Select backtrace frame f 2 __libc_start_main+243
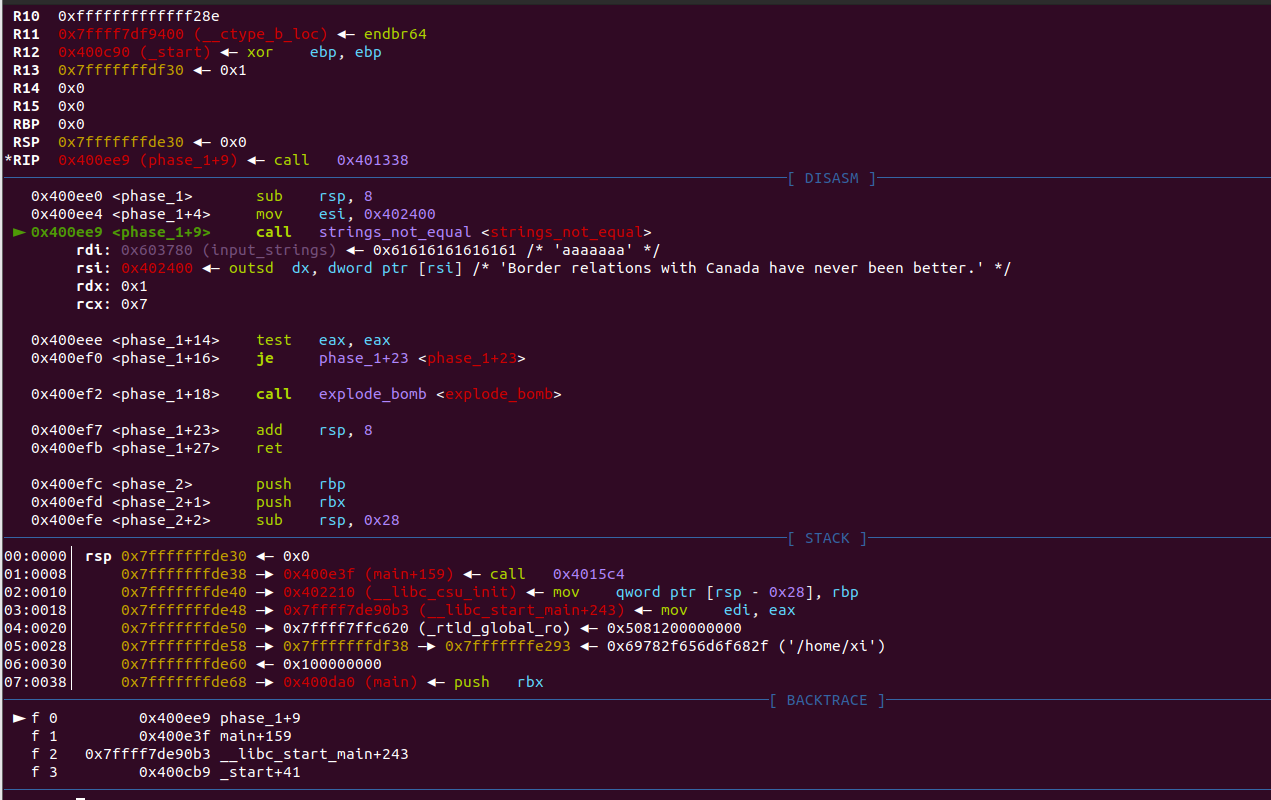 (x=220, y=754)
